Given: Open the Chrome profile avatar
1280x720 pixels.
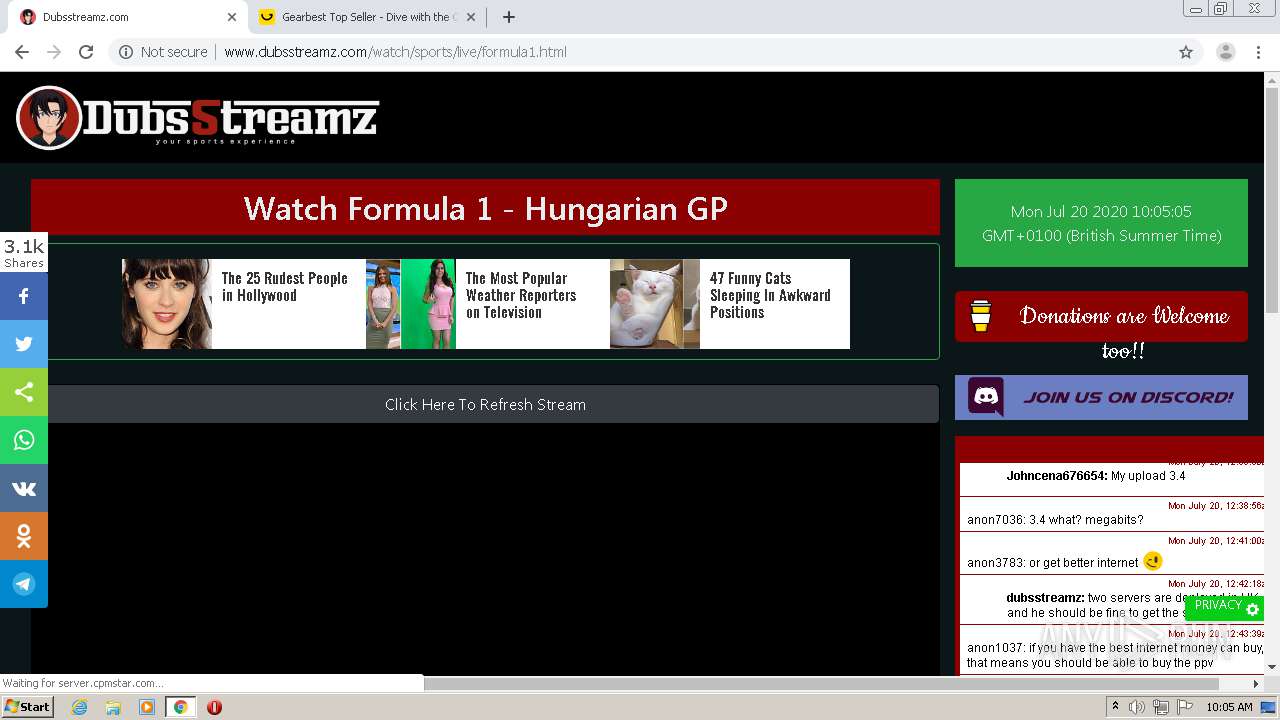Looking at the screenshot, I should click(1225, 52).
